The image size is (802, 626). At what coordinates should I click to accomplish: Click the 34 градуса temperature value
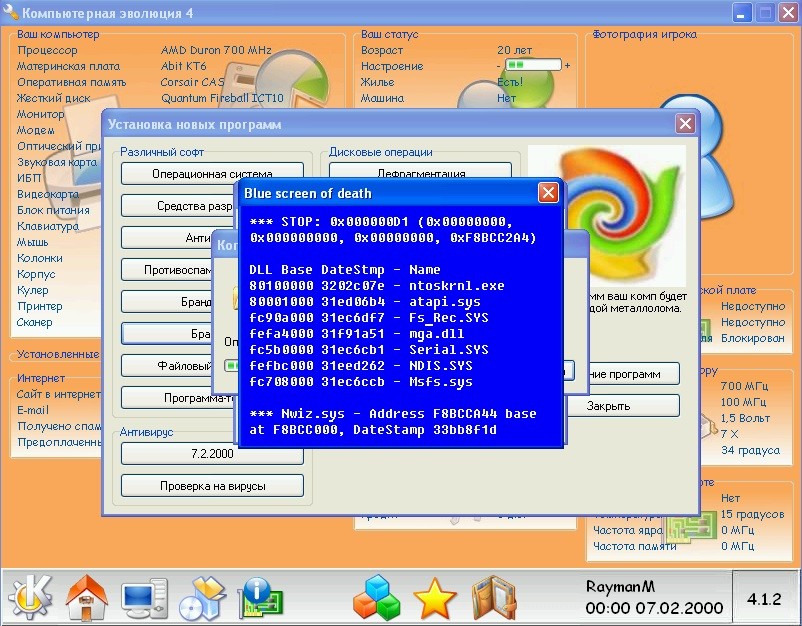click(750, 450)
